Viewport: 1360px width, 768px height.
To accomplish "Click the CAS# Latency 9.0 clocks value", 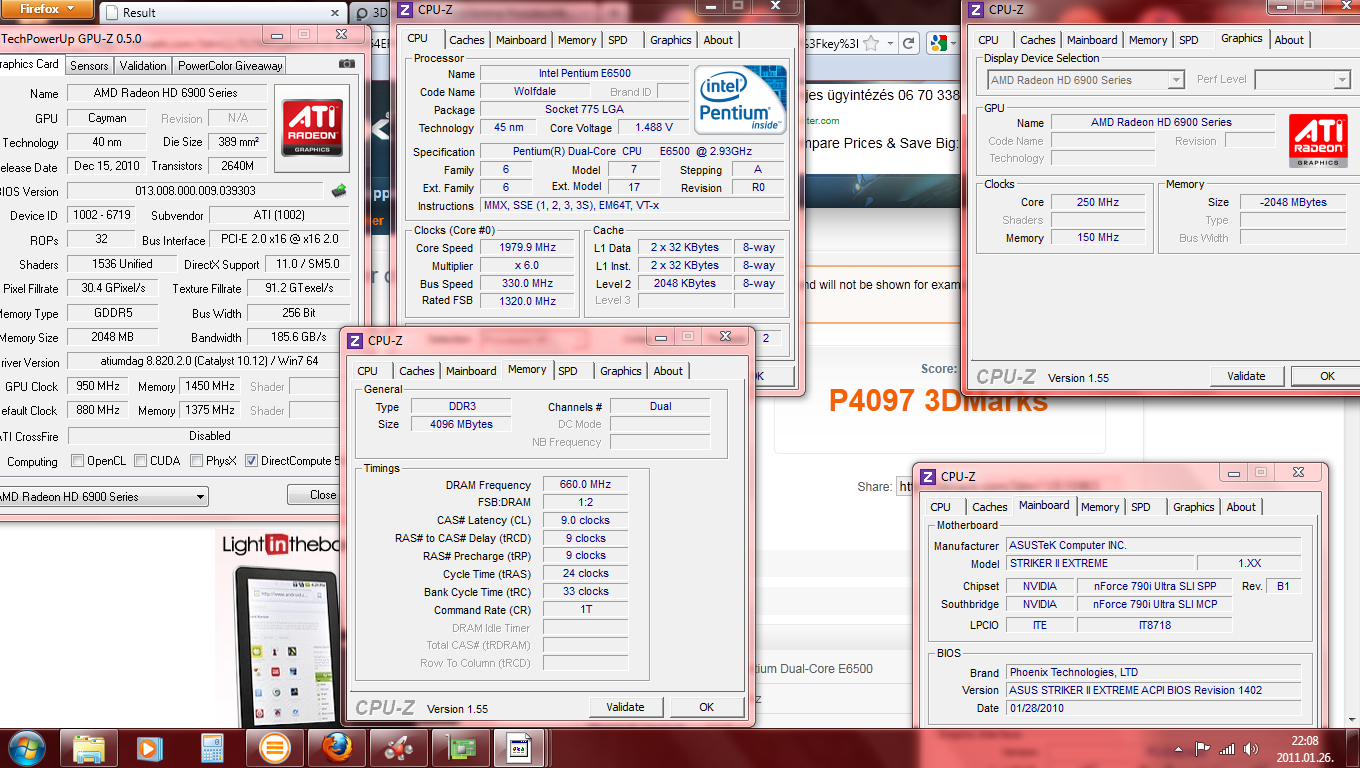I will coord(585,520).
